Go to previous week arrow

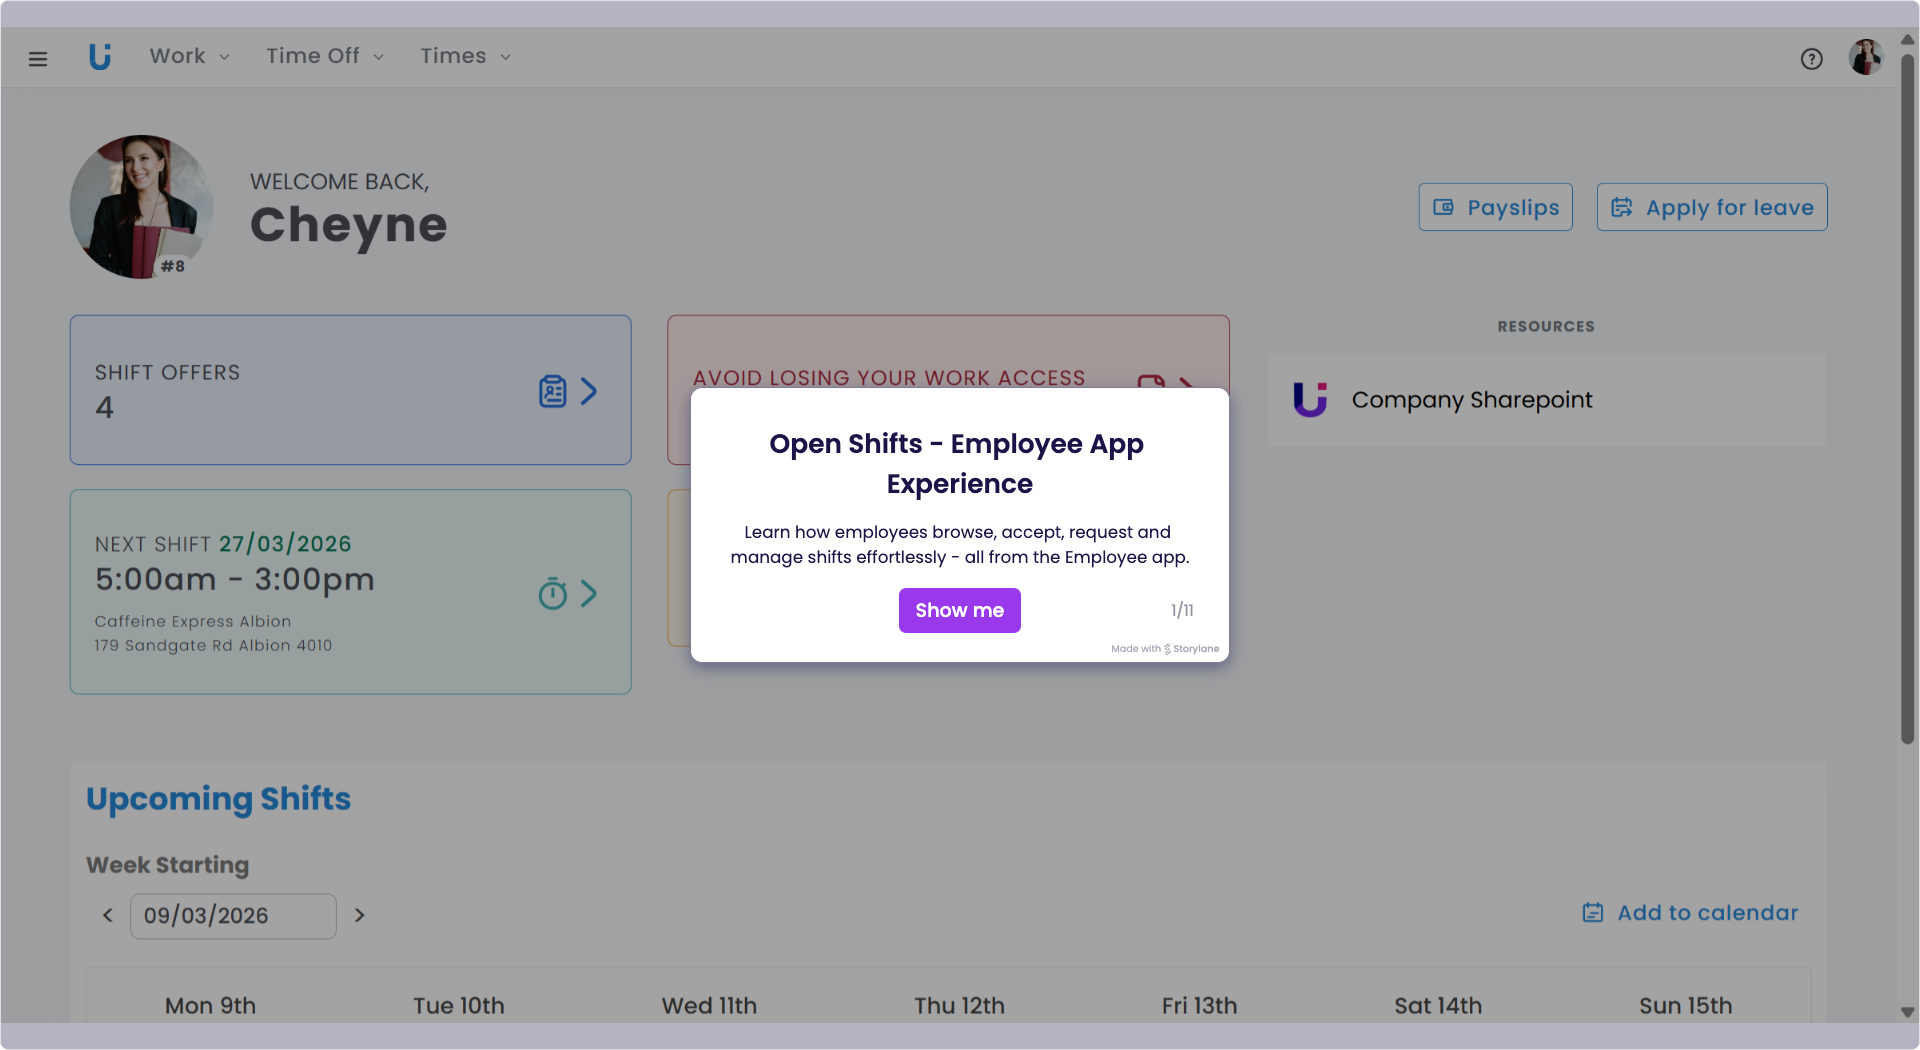108,915
